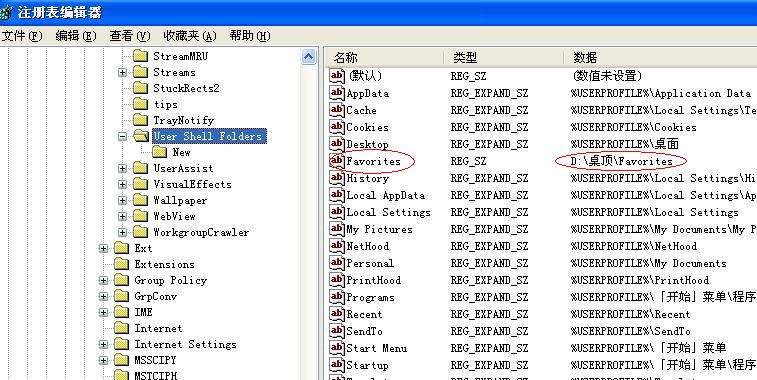Expand the WorkgroupCrawler tree node
Image resolution: width=757 pixels, height=380 pixels.
(123, 232)
